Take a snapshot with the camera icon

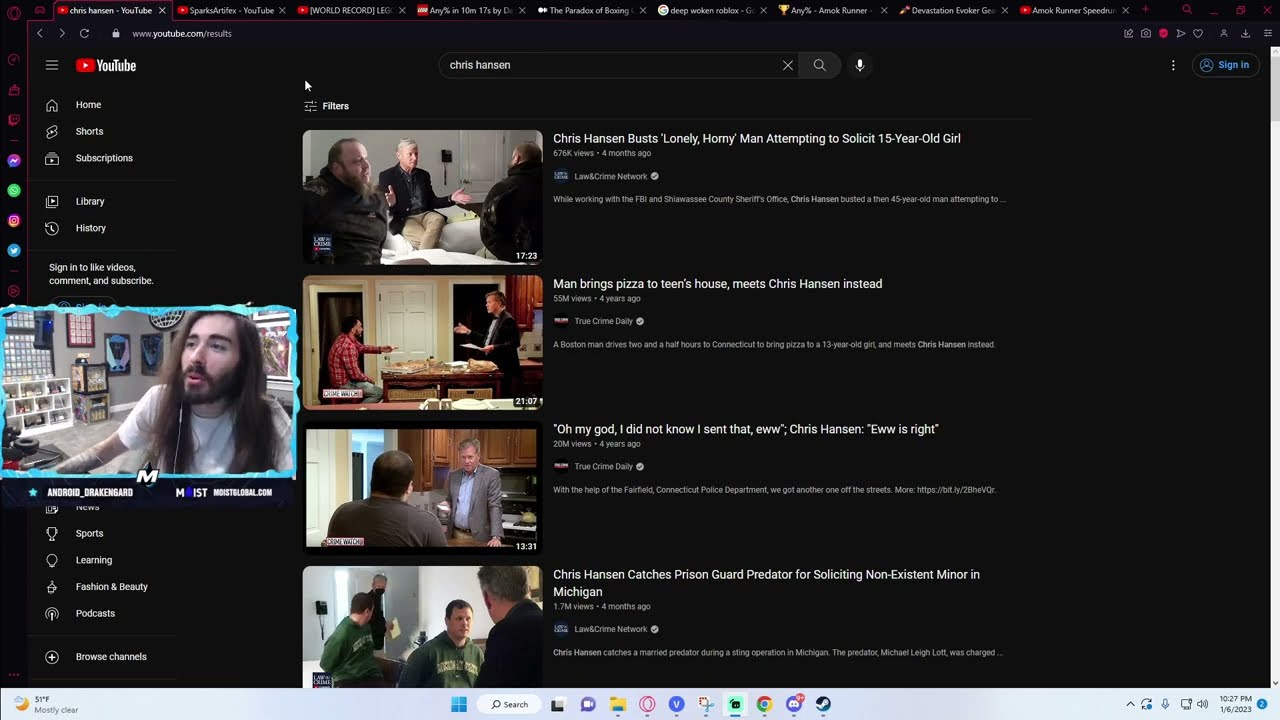pos(1146,33)
